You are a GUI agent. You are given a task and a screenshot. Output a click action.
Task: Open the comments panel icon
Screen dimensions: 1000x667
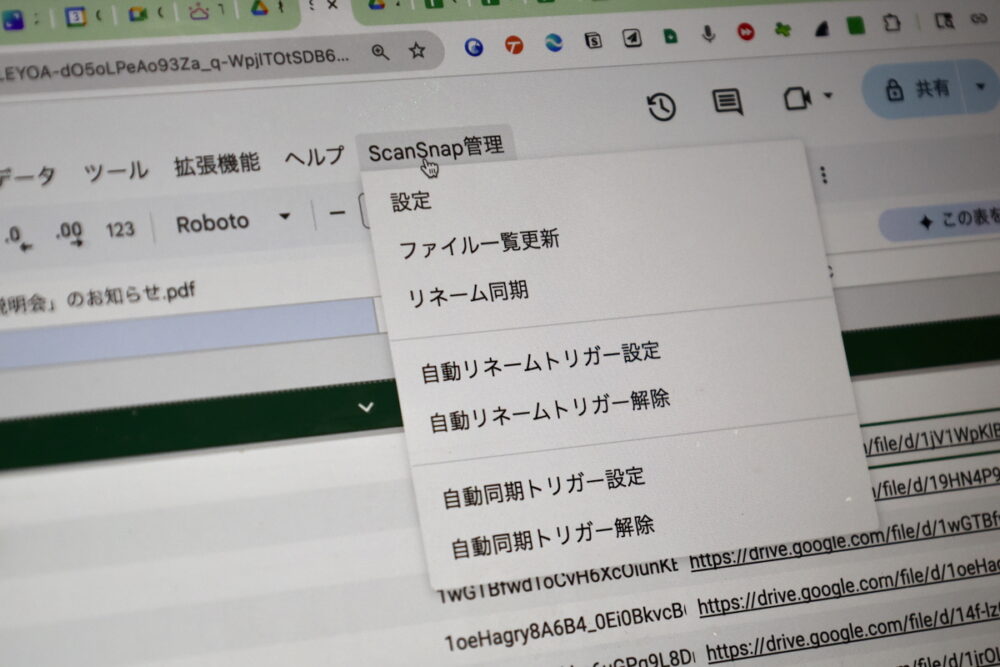coord(727,102)
